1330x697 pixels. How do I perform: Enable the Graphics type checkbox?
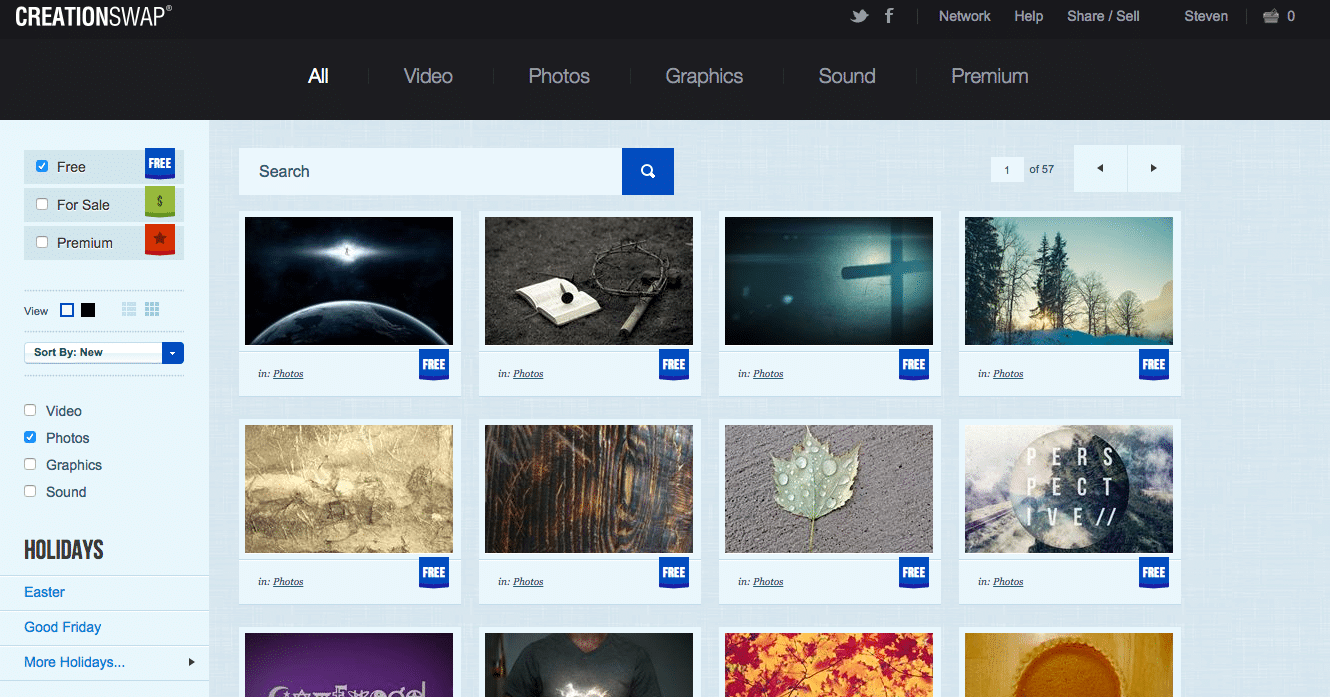pyautogui.click(x=30, y=464)
